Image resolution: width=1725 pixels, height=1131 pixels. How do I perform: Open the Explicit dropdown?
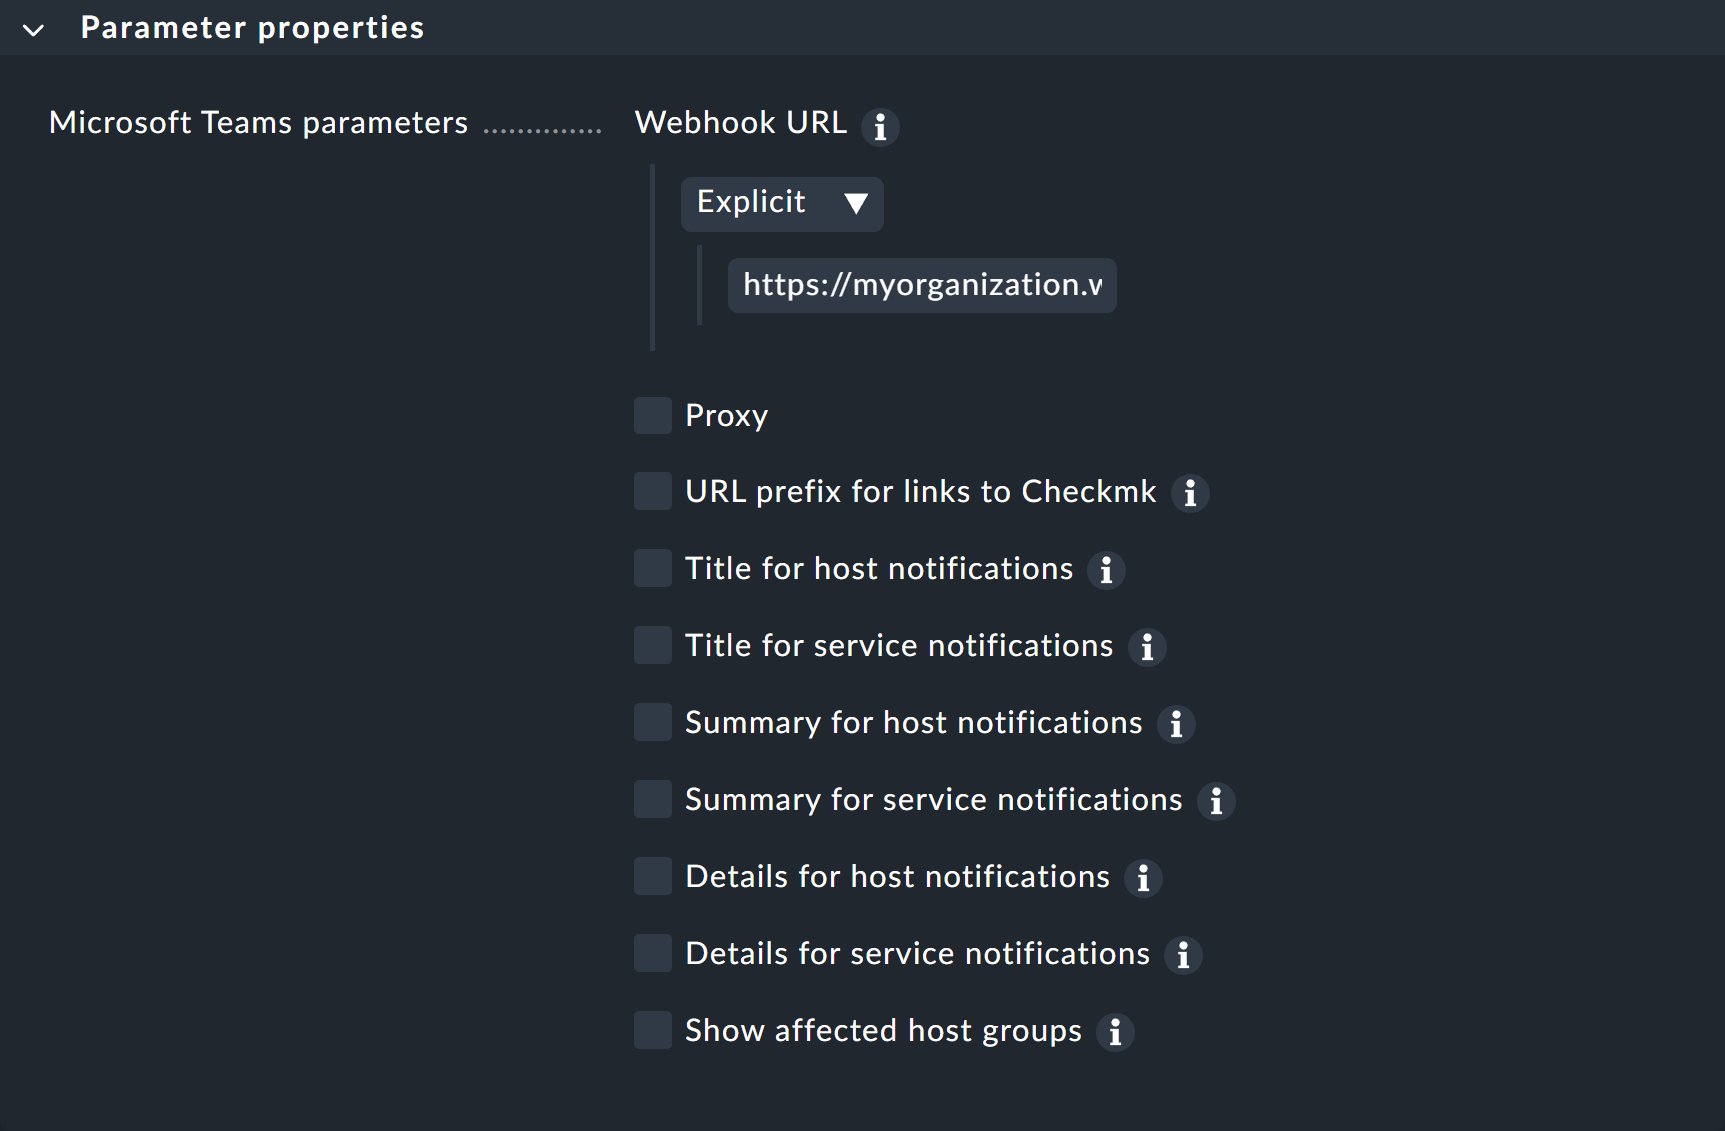tap(782, 203)
